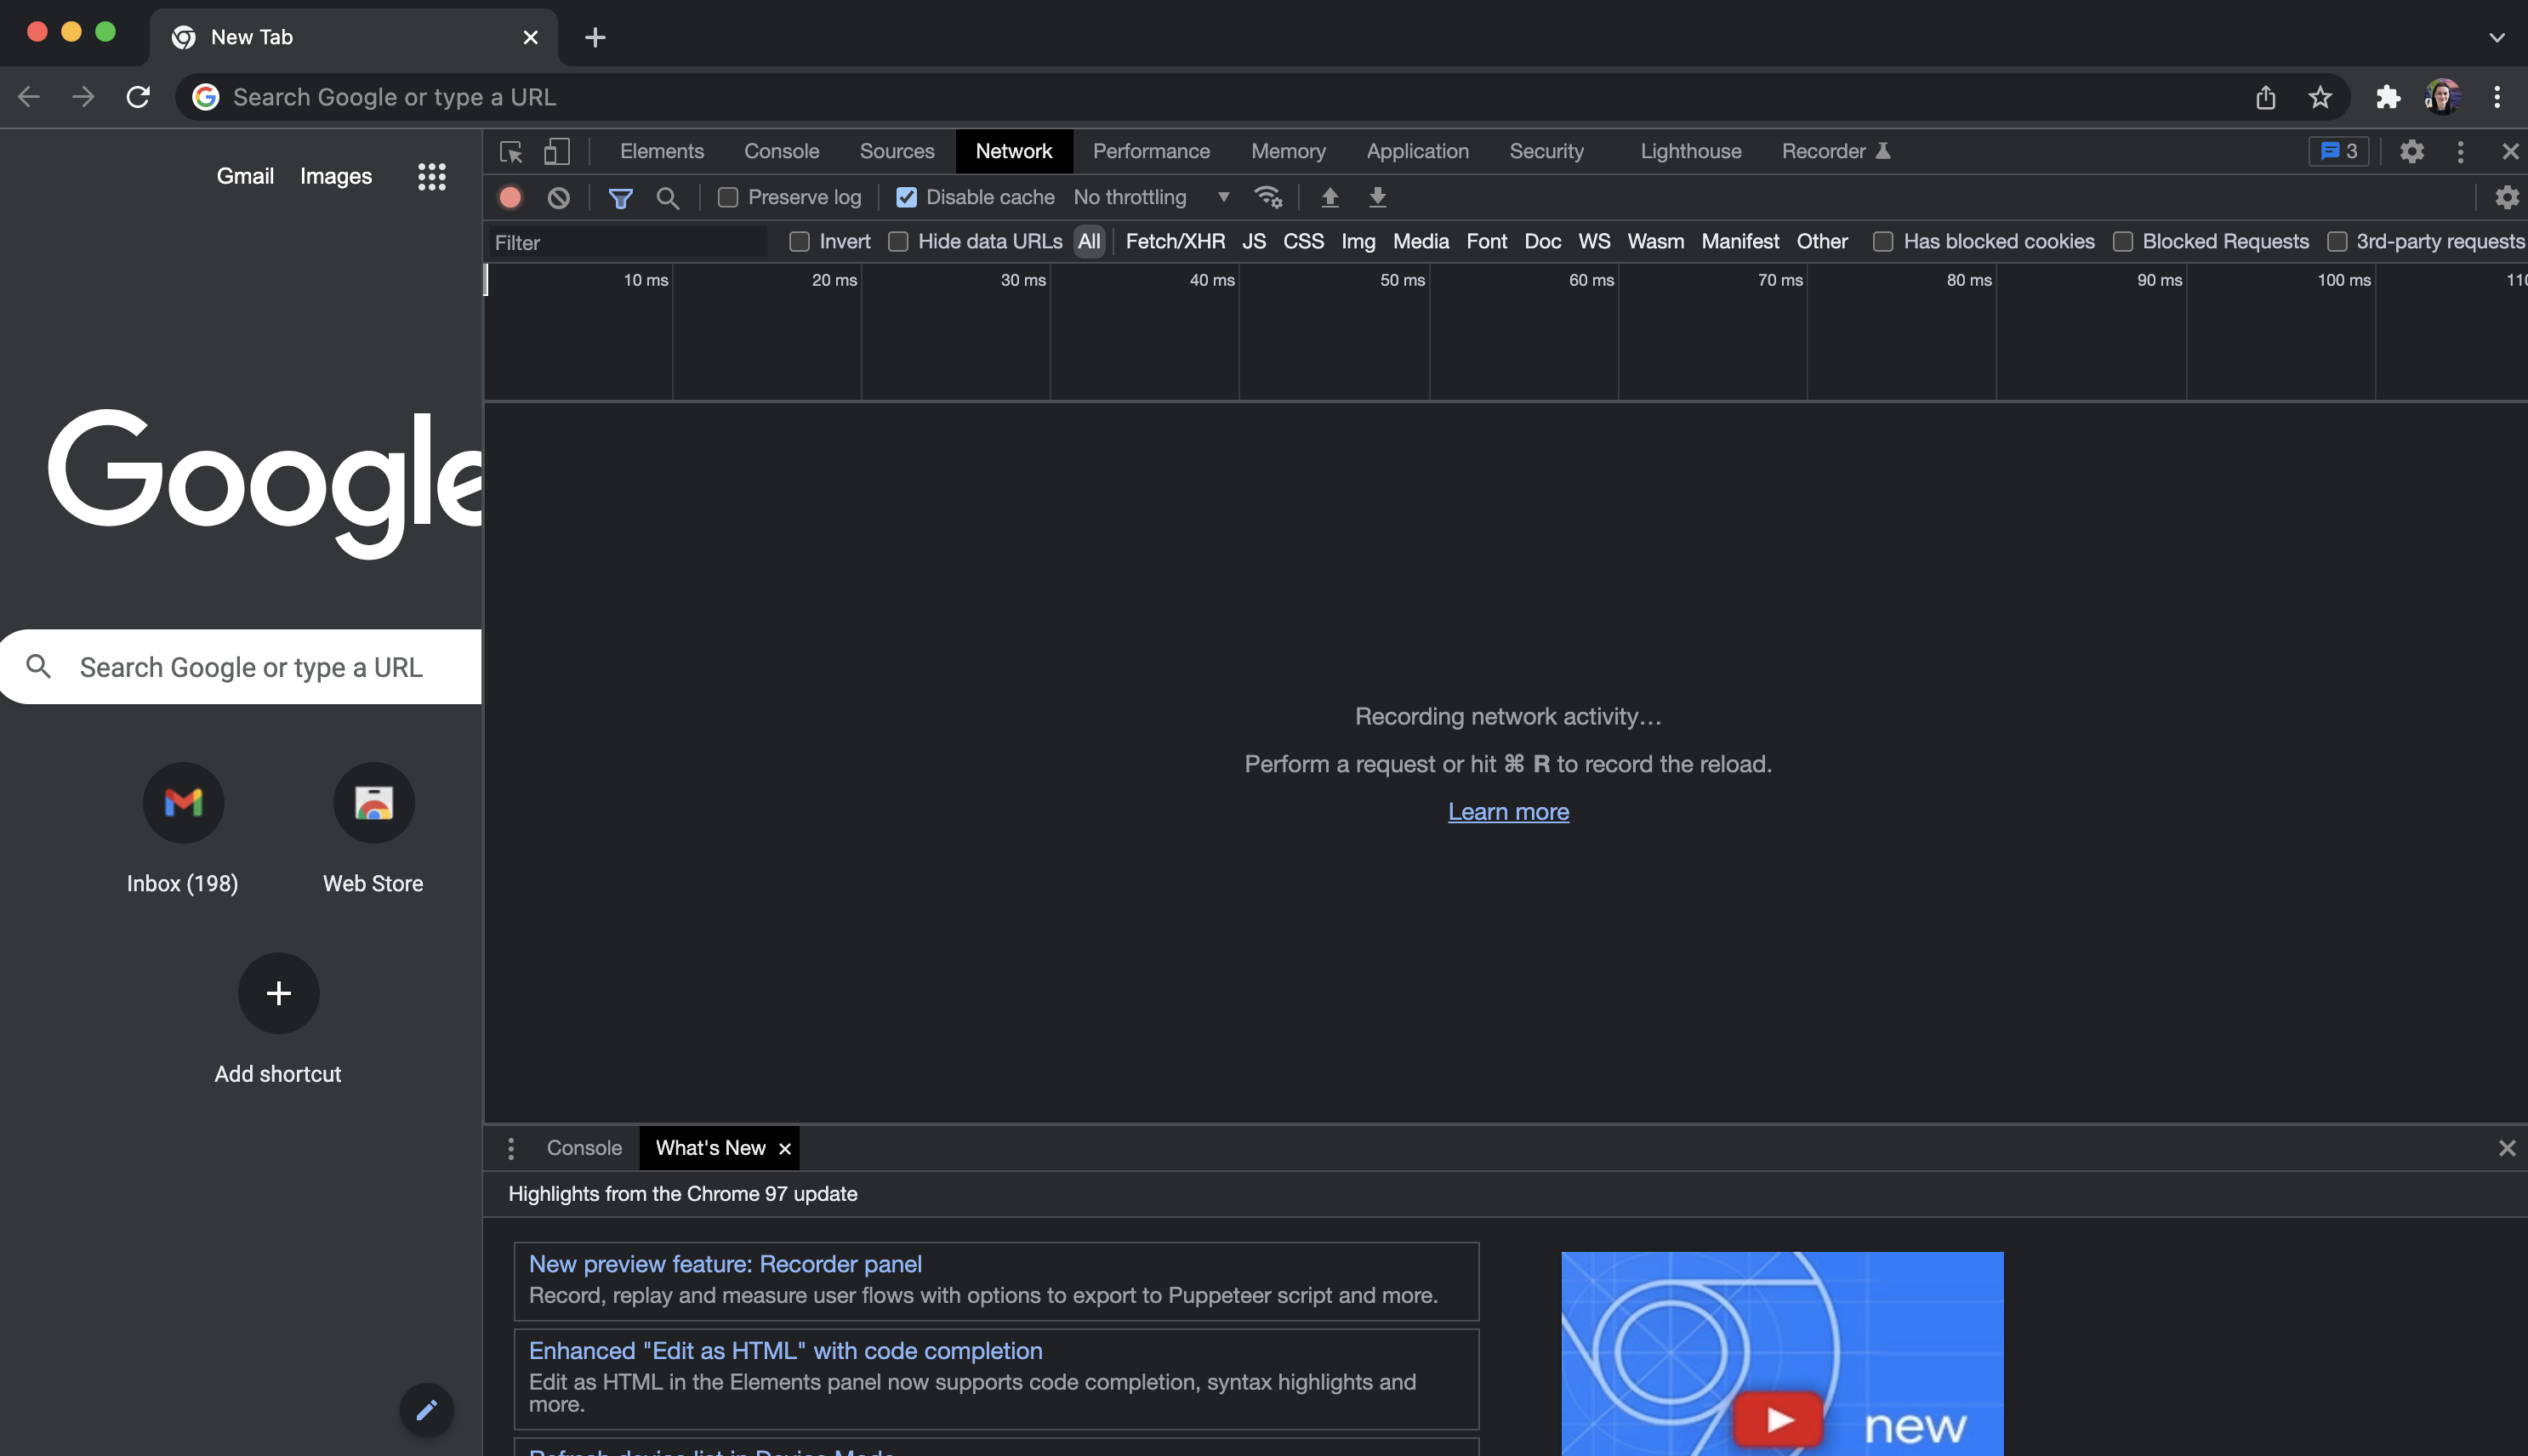This screenshot has height=1456, width=2528.
Task: Expand the tab search chevron
Action: [2497, 37]
